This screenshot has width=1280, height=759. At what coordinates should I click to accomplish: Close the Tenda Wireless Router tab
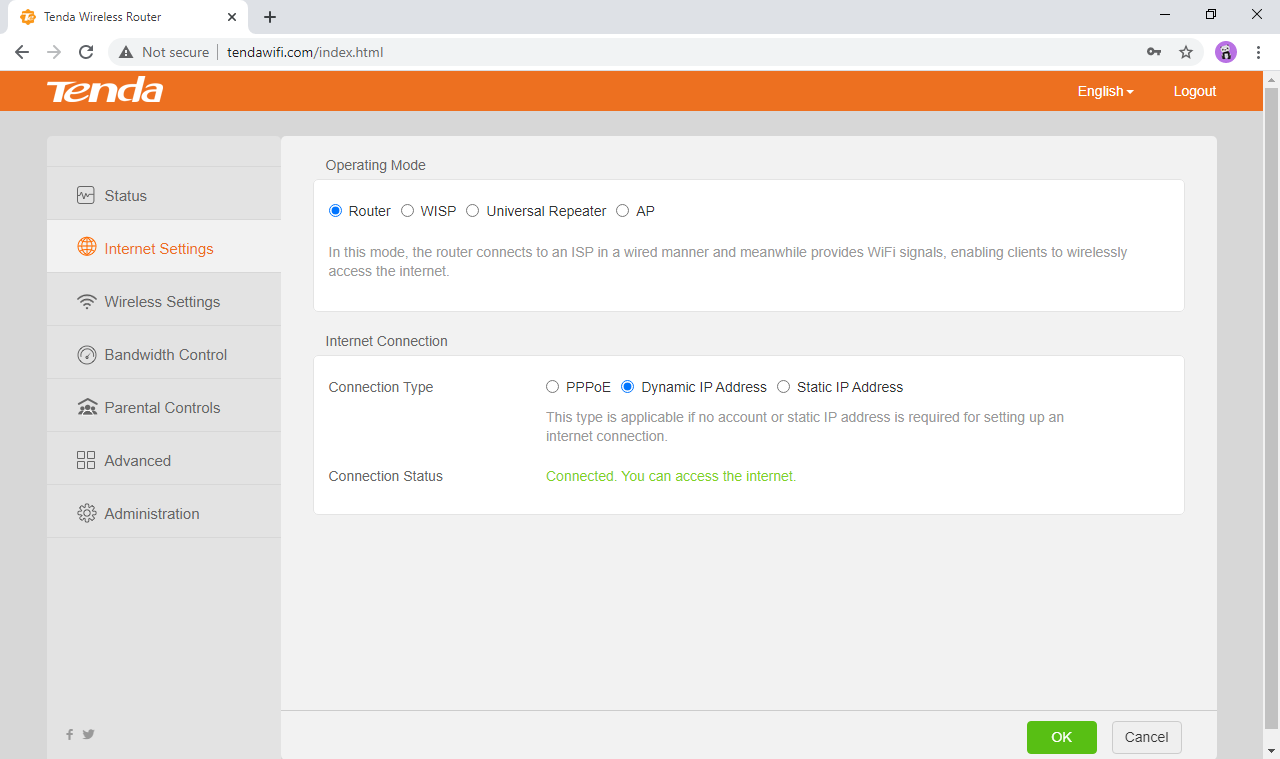(232, 17)
